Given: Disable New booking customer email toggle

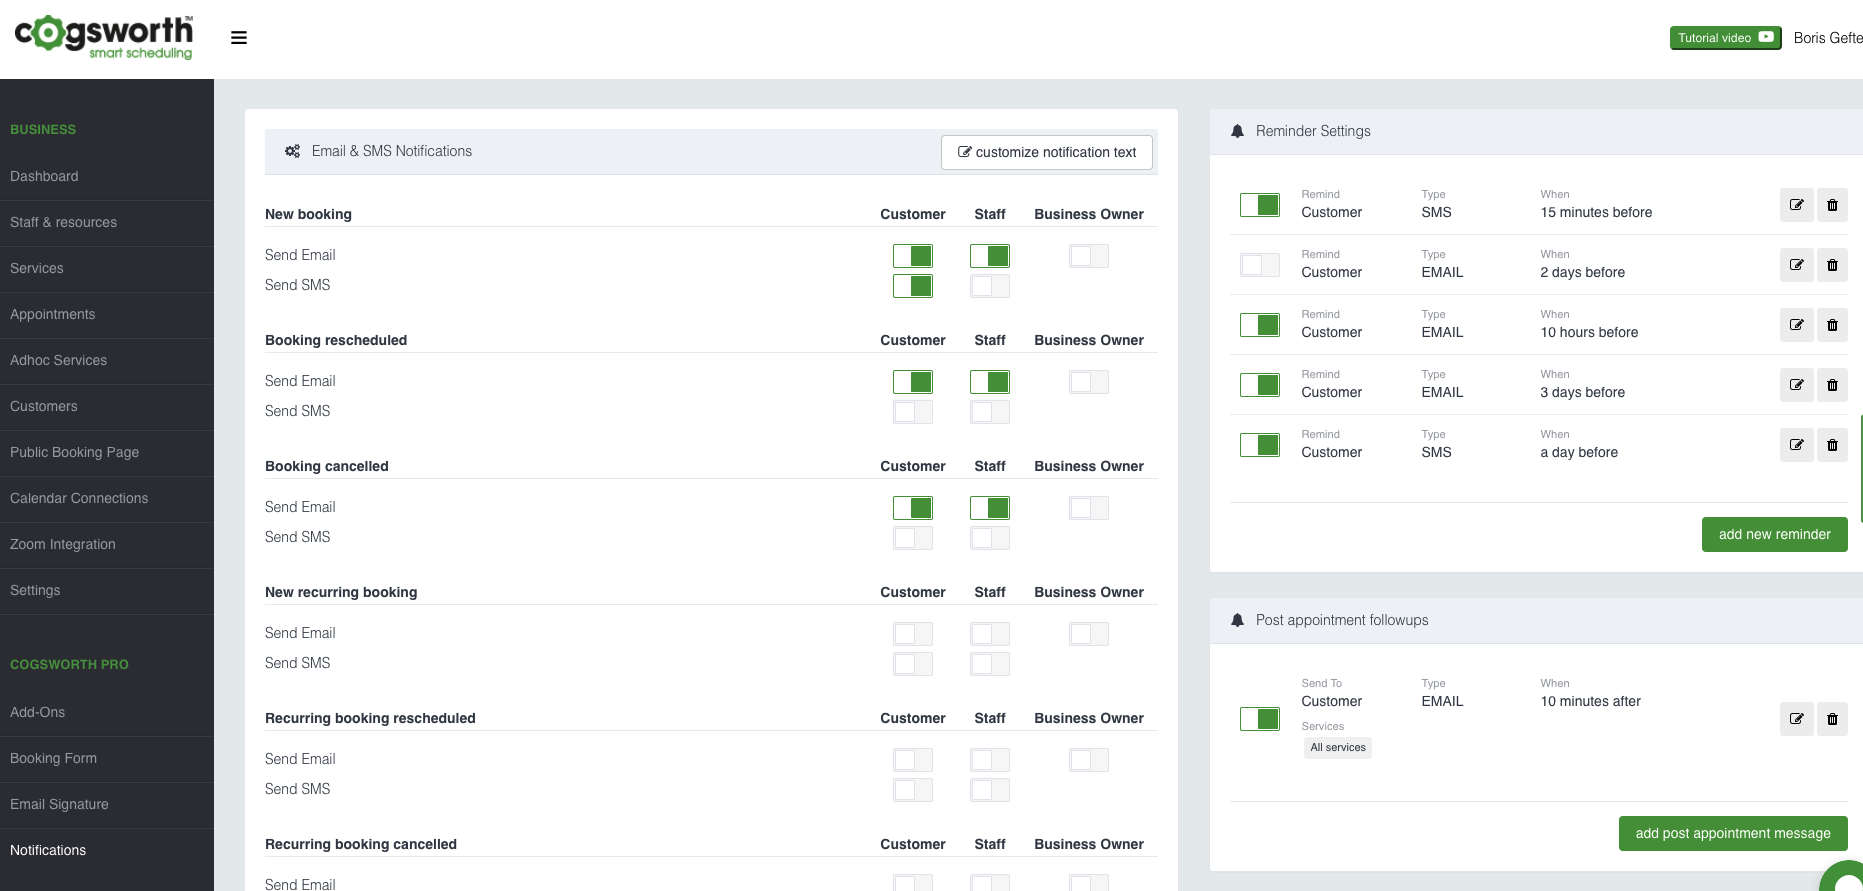Looking at the screenshot, I should coord(913,256).
